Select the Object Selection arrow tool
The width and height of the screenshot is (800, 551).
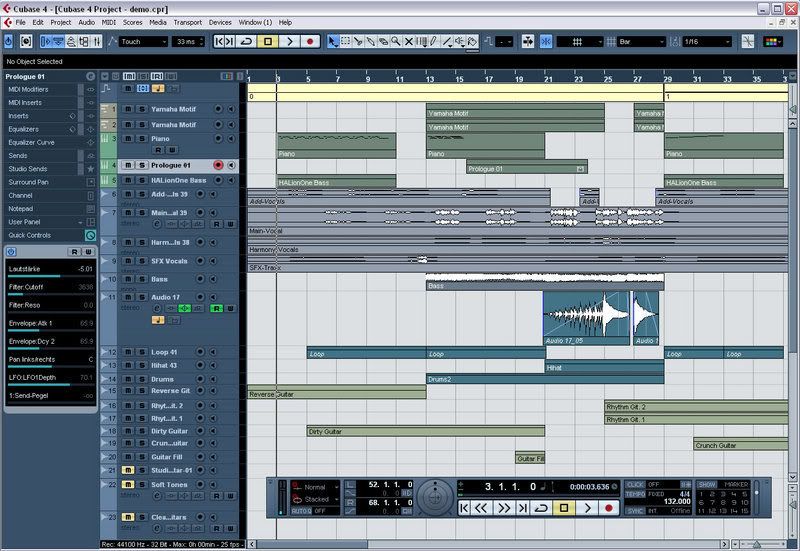point(333,41)
